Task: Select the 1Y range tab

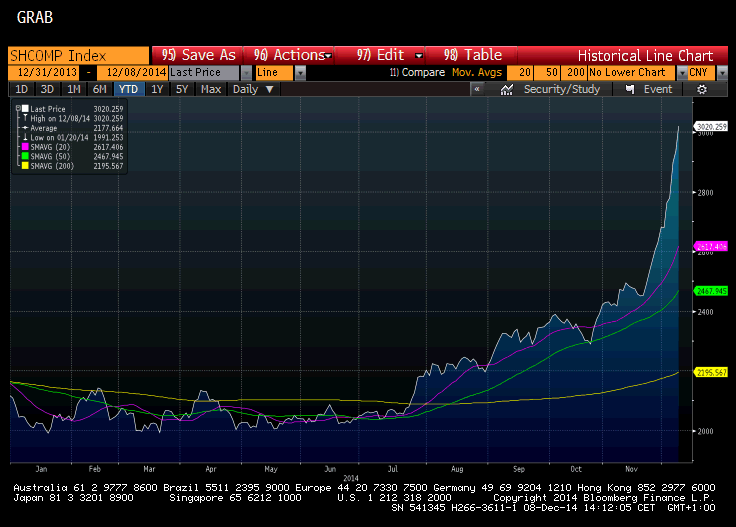Action: (157, 89)
